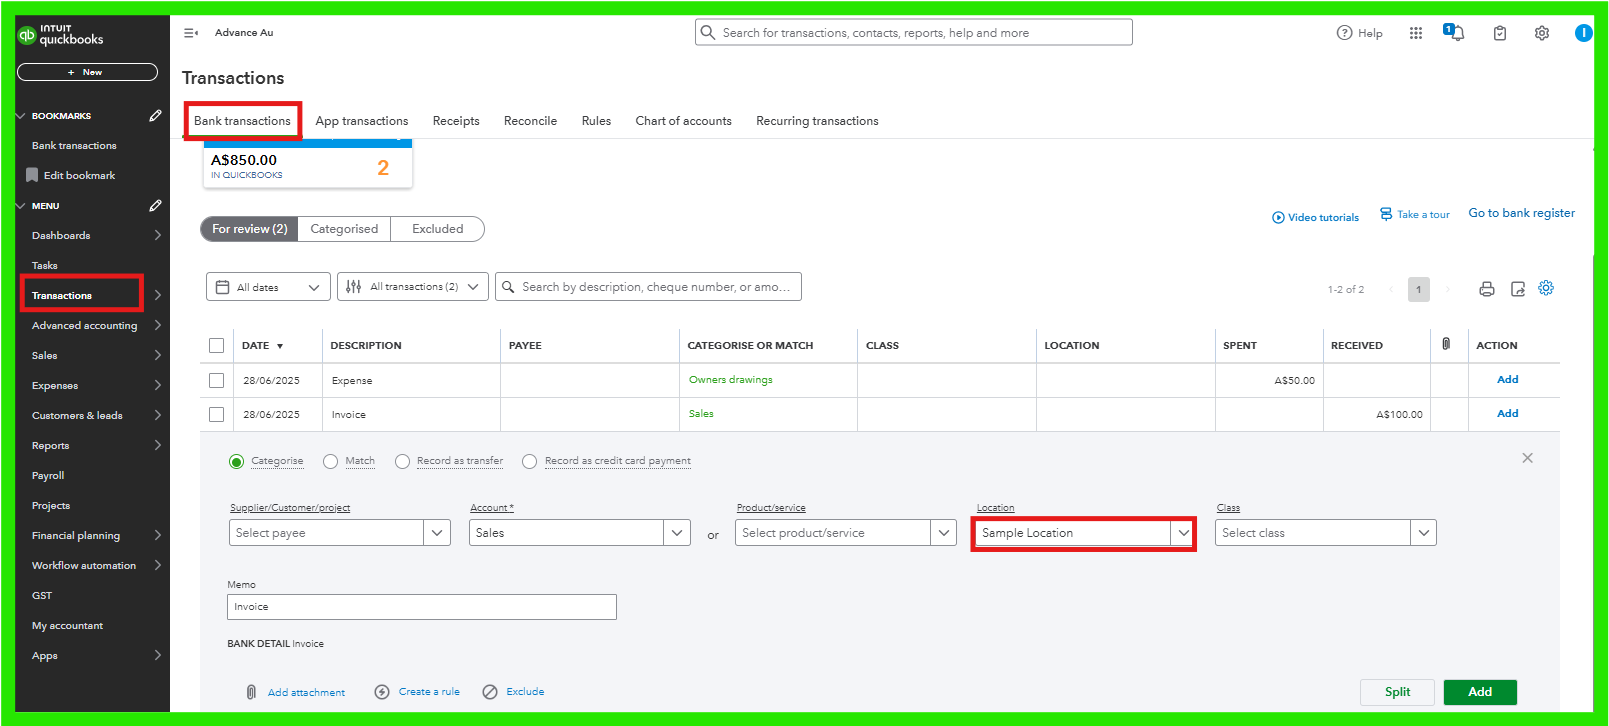This screenshot has width=1609, height=726.
Task: Click the Split button
Action: 1397,692
